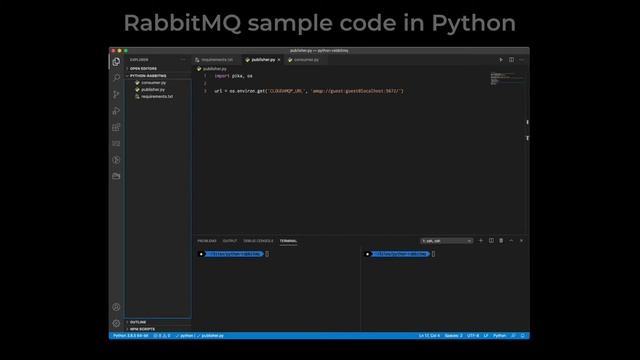640x360 pixels.
Task: Click the feedback icon in status bar
Action: [x=513, y=336]
